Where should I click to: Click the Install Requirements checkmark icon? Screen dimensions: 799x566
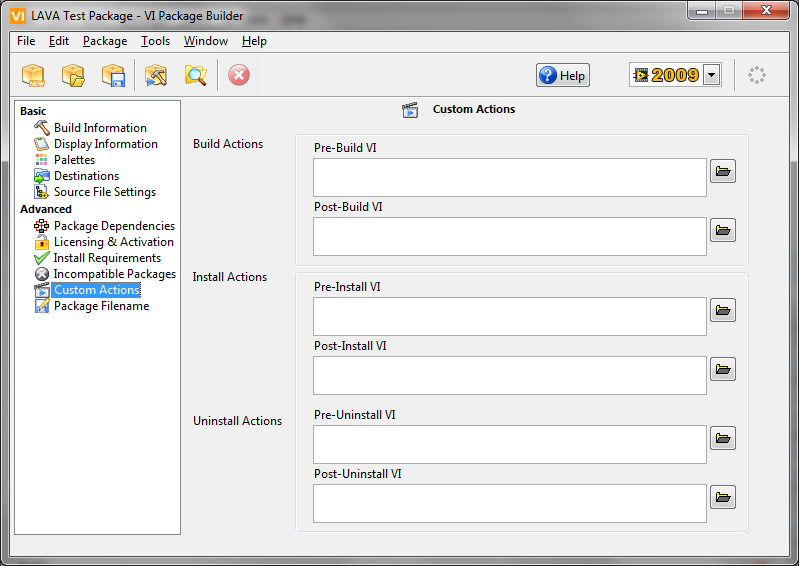point(41,258)
